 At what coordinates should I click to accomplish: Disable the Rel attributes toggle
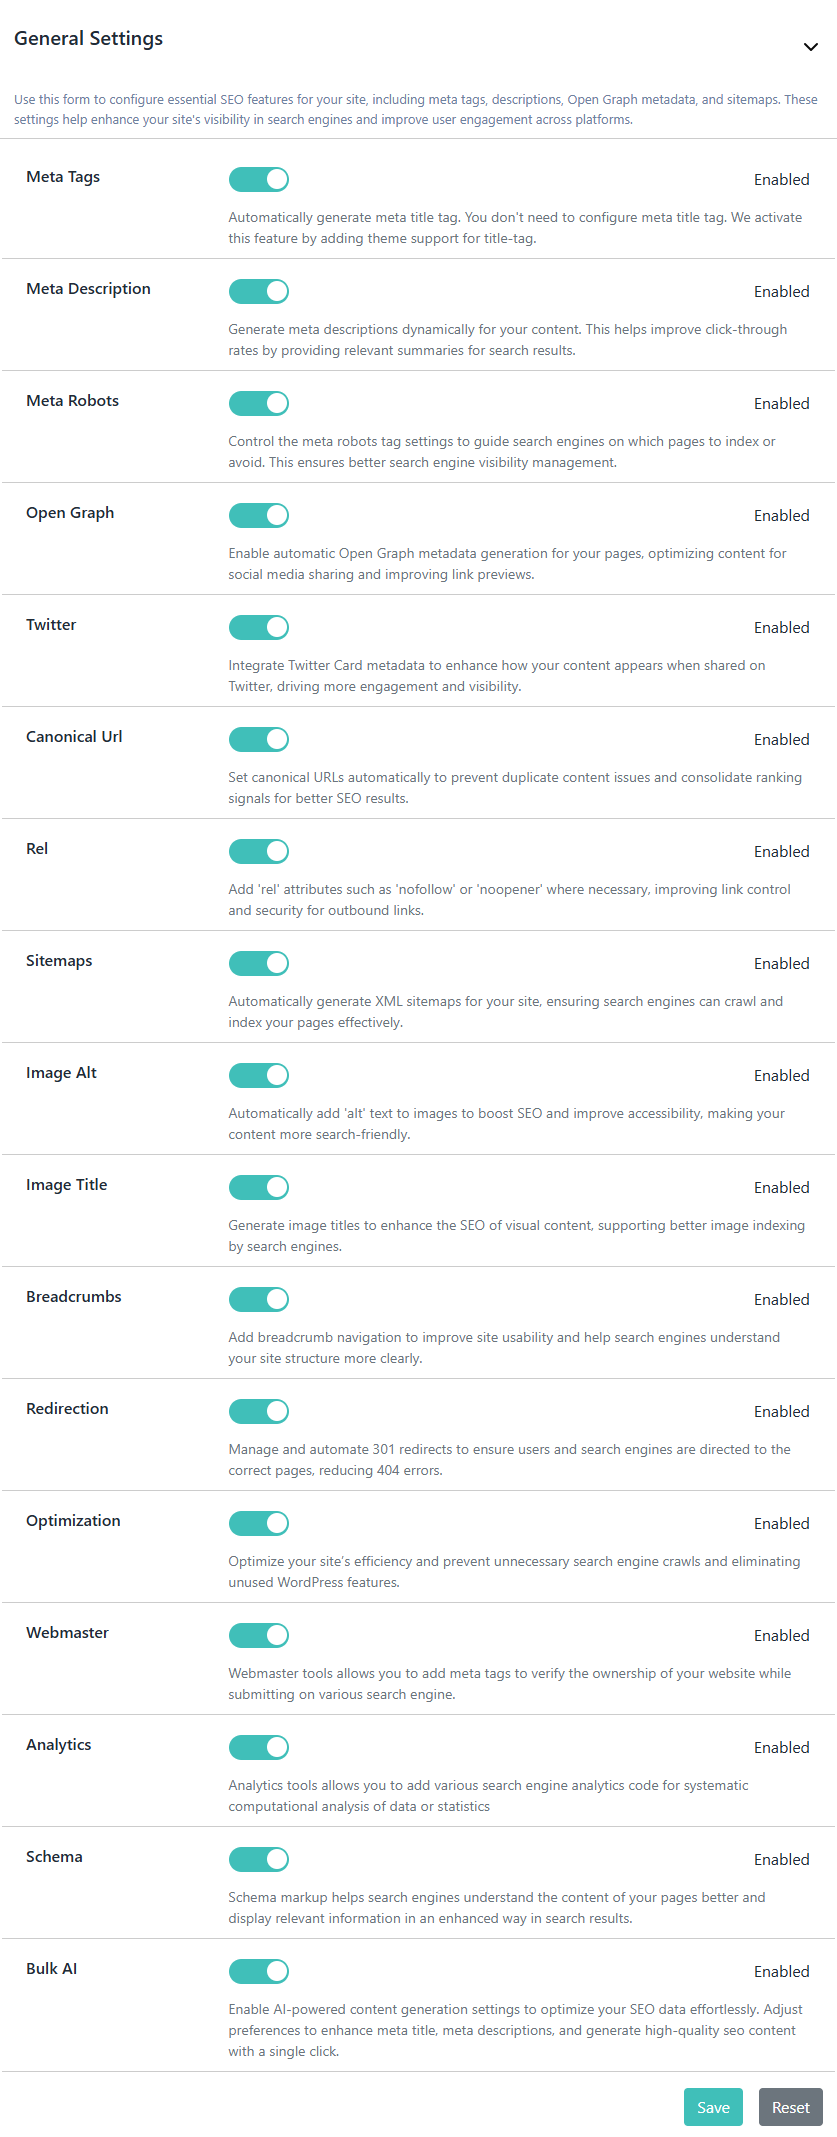point(259,851)
